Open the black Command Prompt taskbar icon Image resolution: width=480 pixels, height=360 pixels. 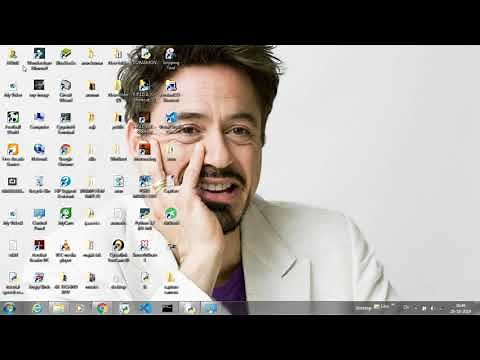167,308
